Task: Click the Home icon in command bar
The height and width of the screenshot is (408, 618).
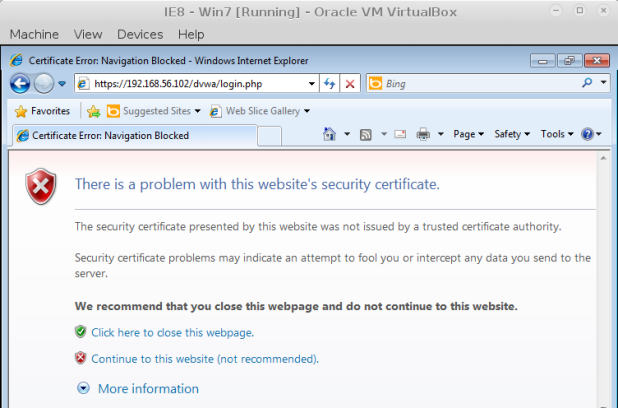Action: click(330, 134)
